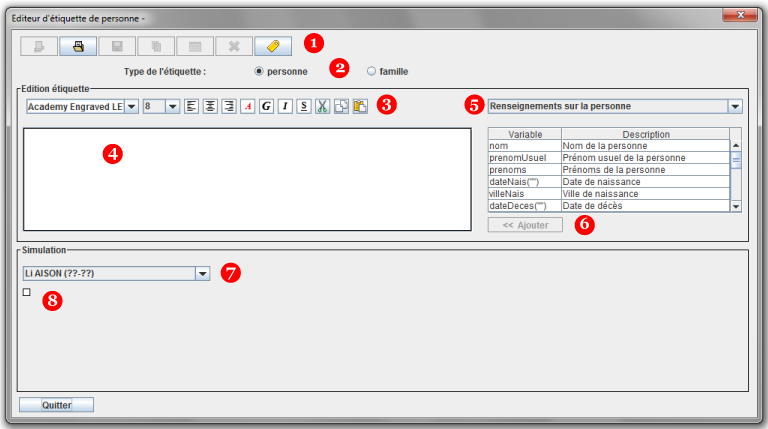Click the Quitter button
The image size is (768, 429).
pyautogui.click(x=56, y=405)
